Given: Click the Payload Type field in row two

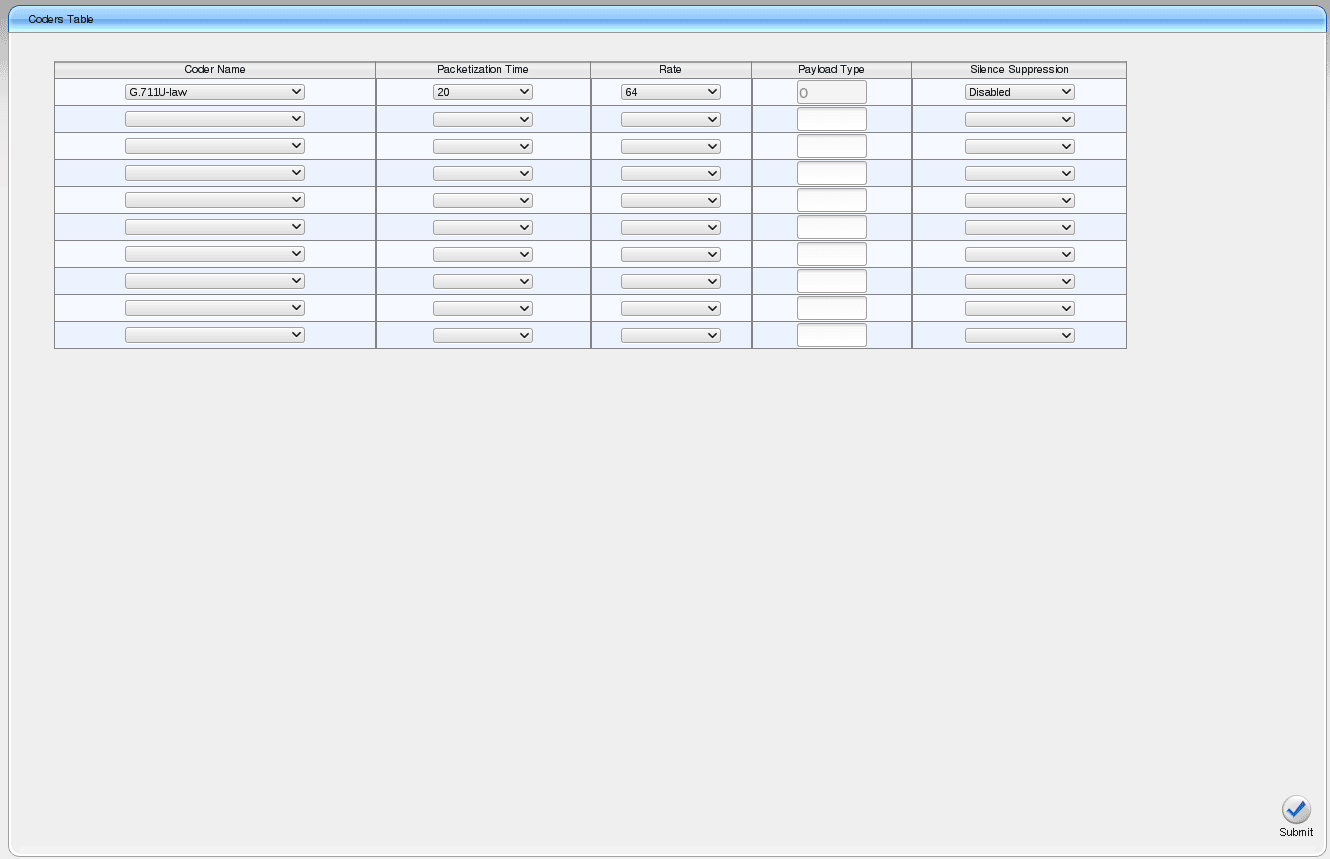Looking at the screenshot, I should [832, 119].
